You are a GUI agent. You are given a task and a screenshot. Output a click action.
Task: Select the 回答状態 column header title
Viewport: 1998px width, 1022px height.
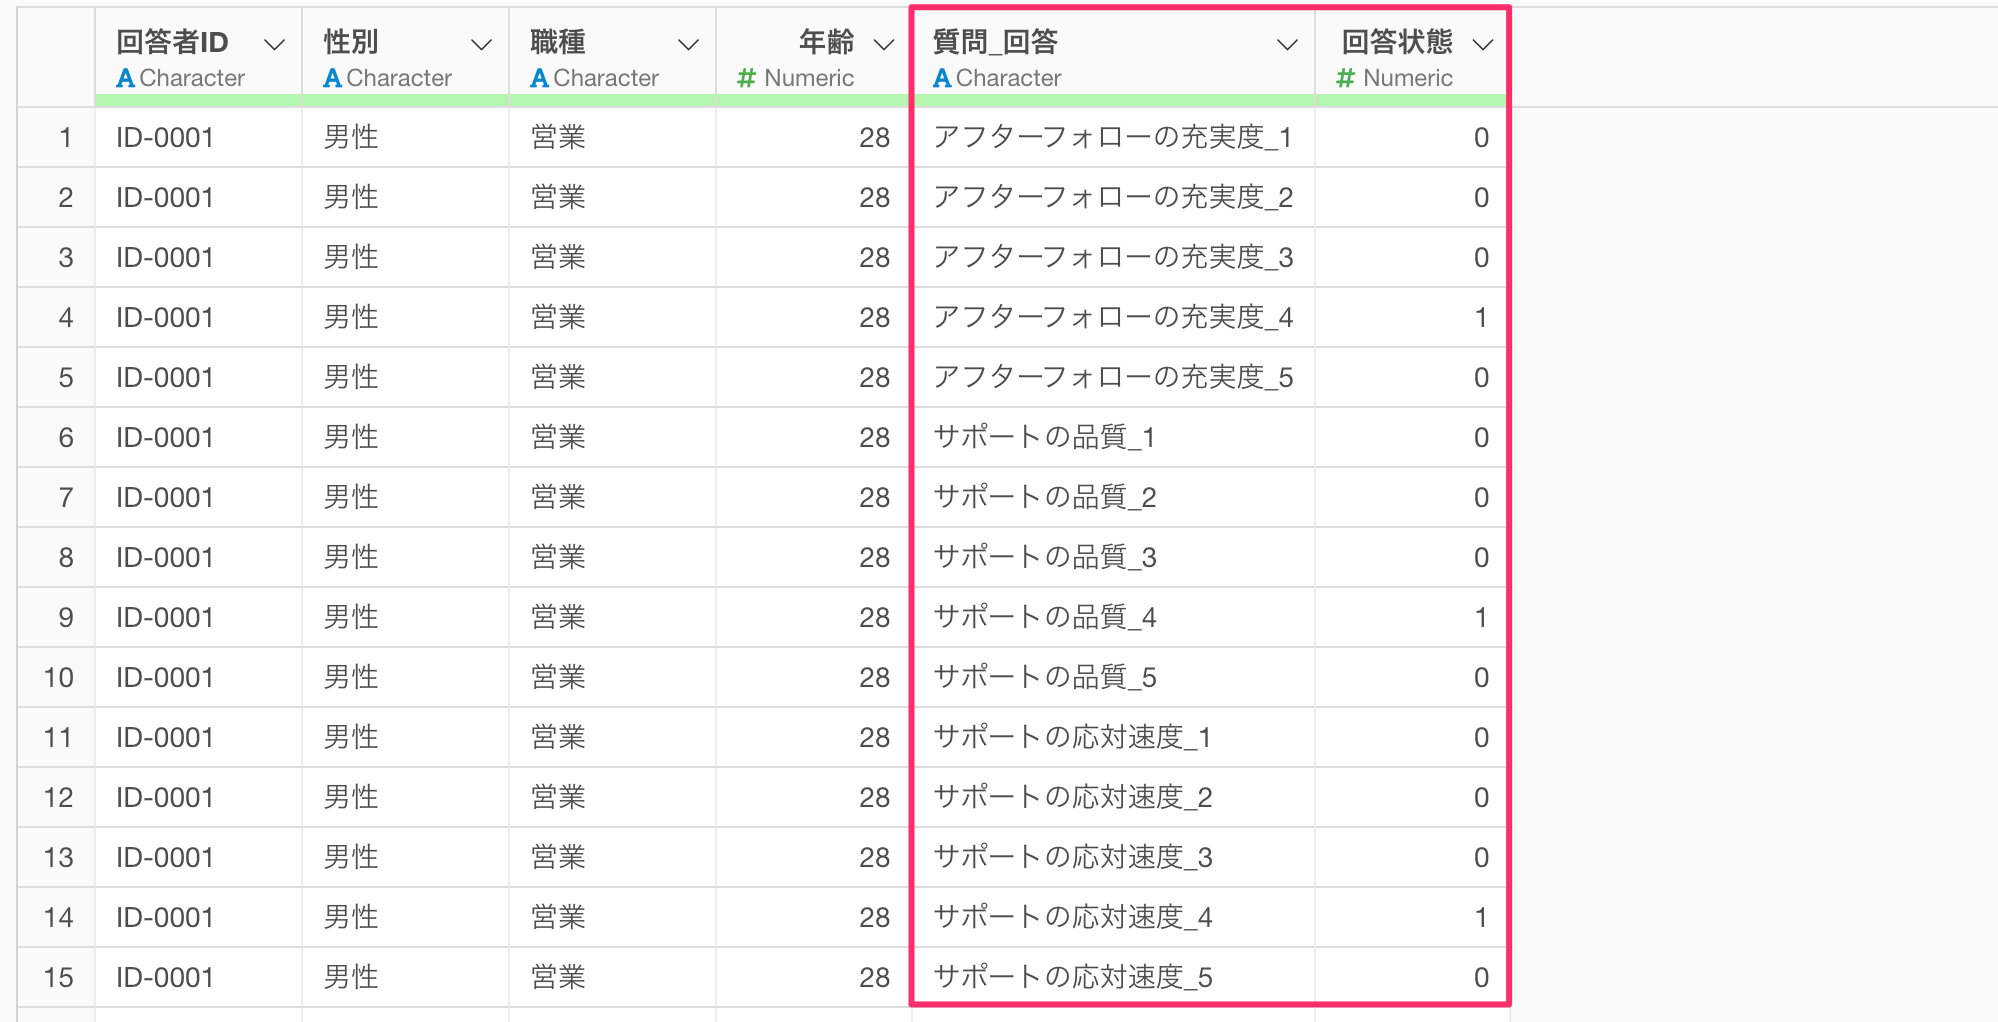point(1396,42)
